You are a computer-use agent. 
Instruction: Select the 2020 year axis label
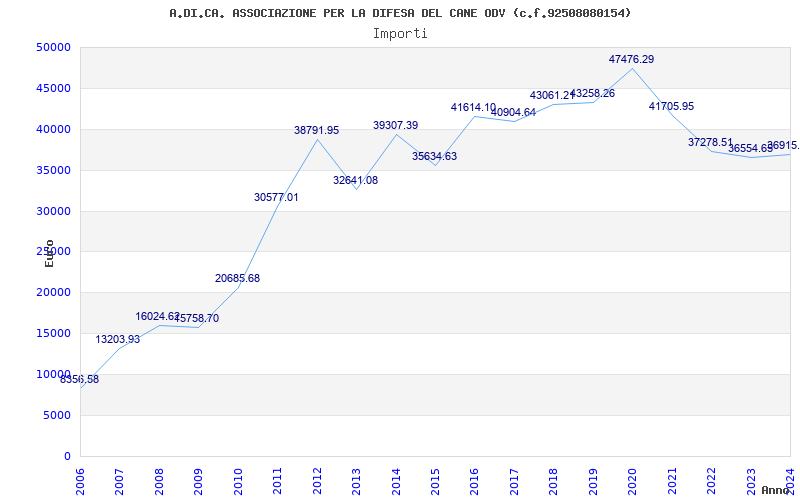pyautogui.click(x=633, y=482)
